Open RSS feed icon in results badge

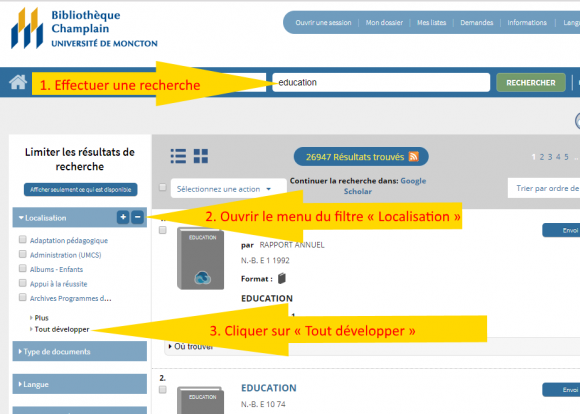[414, 156]
